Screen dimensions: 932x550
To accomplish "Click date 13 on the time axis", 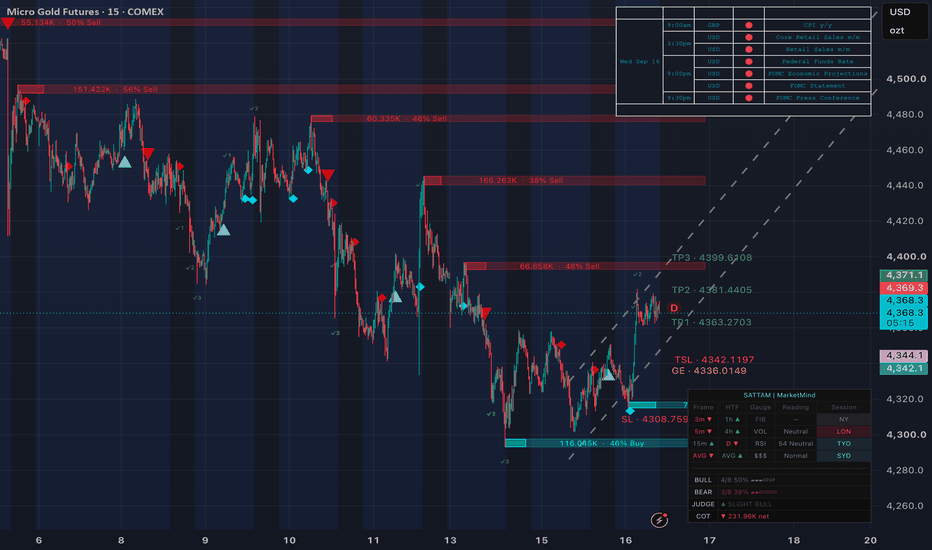I will coord(450,540).
